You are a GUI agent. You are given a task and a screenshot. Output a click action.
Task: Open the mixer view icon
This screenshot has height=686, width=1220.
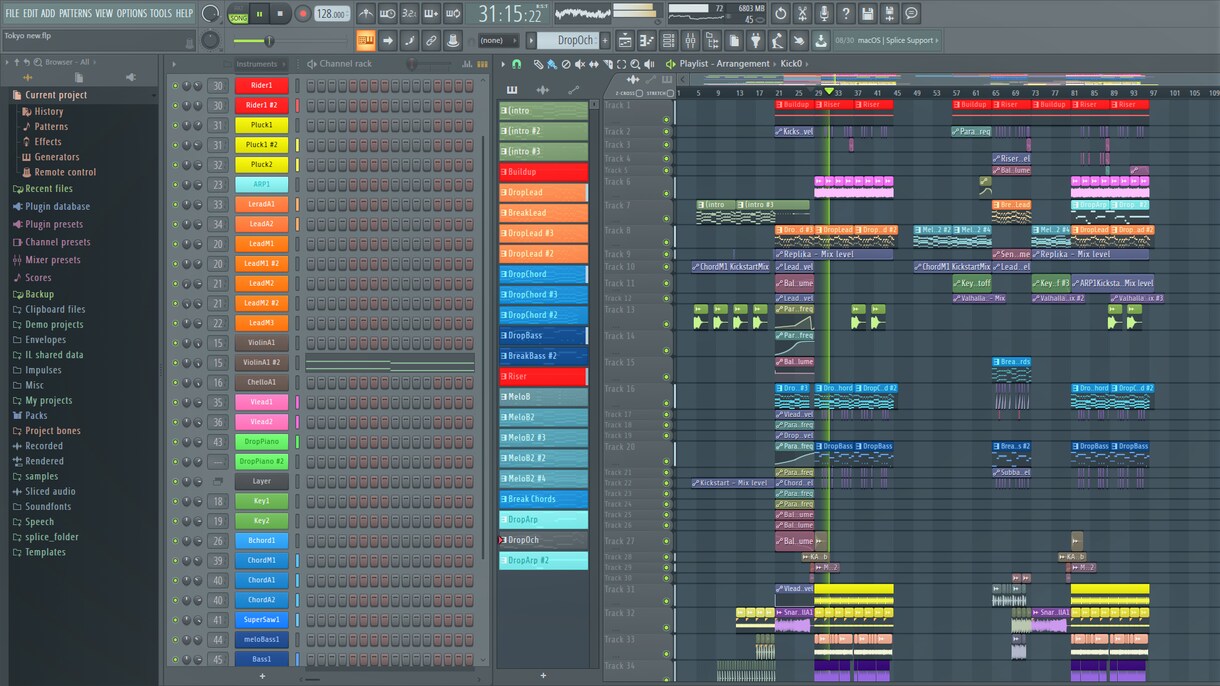[x=690, y=41]
